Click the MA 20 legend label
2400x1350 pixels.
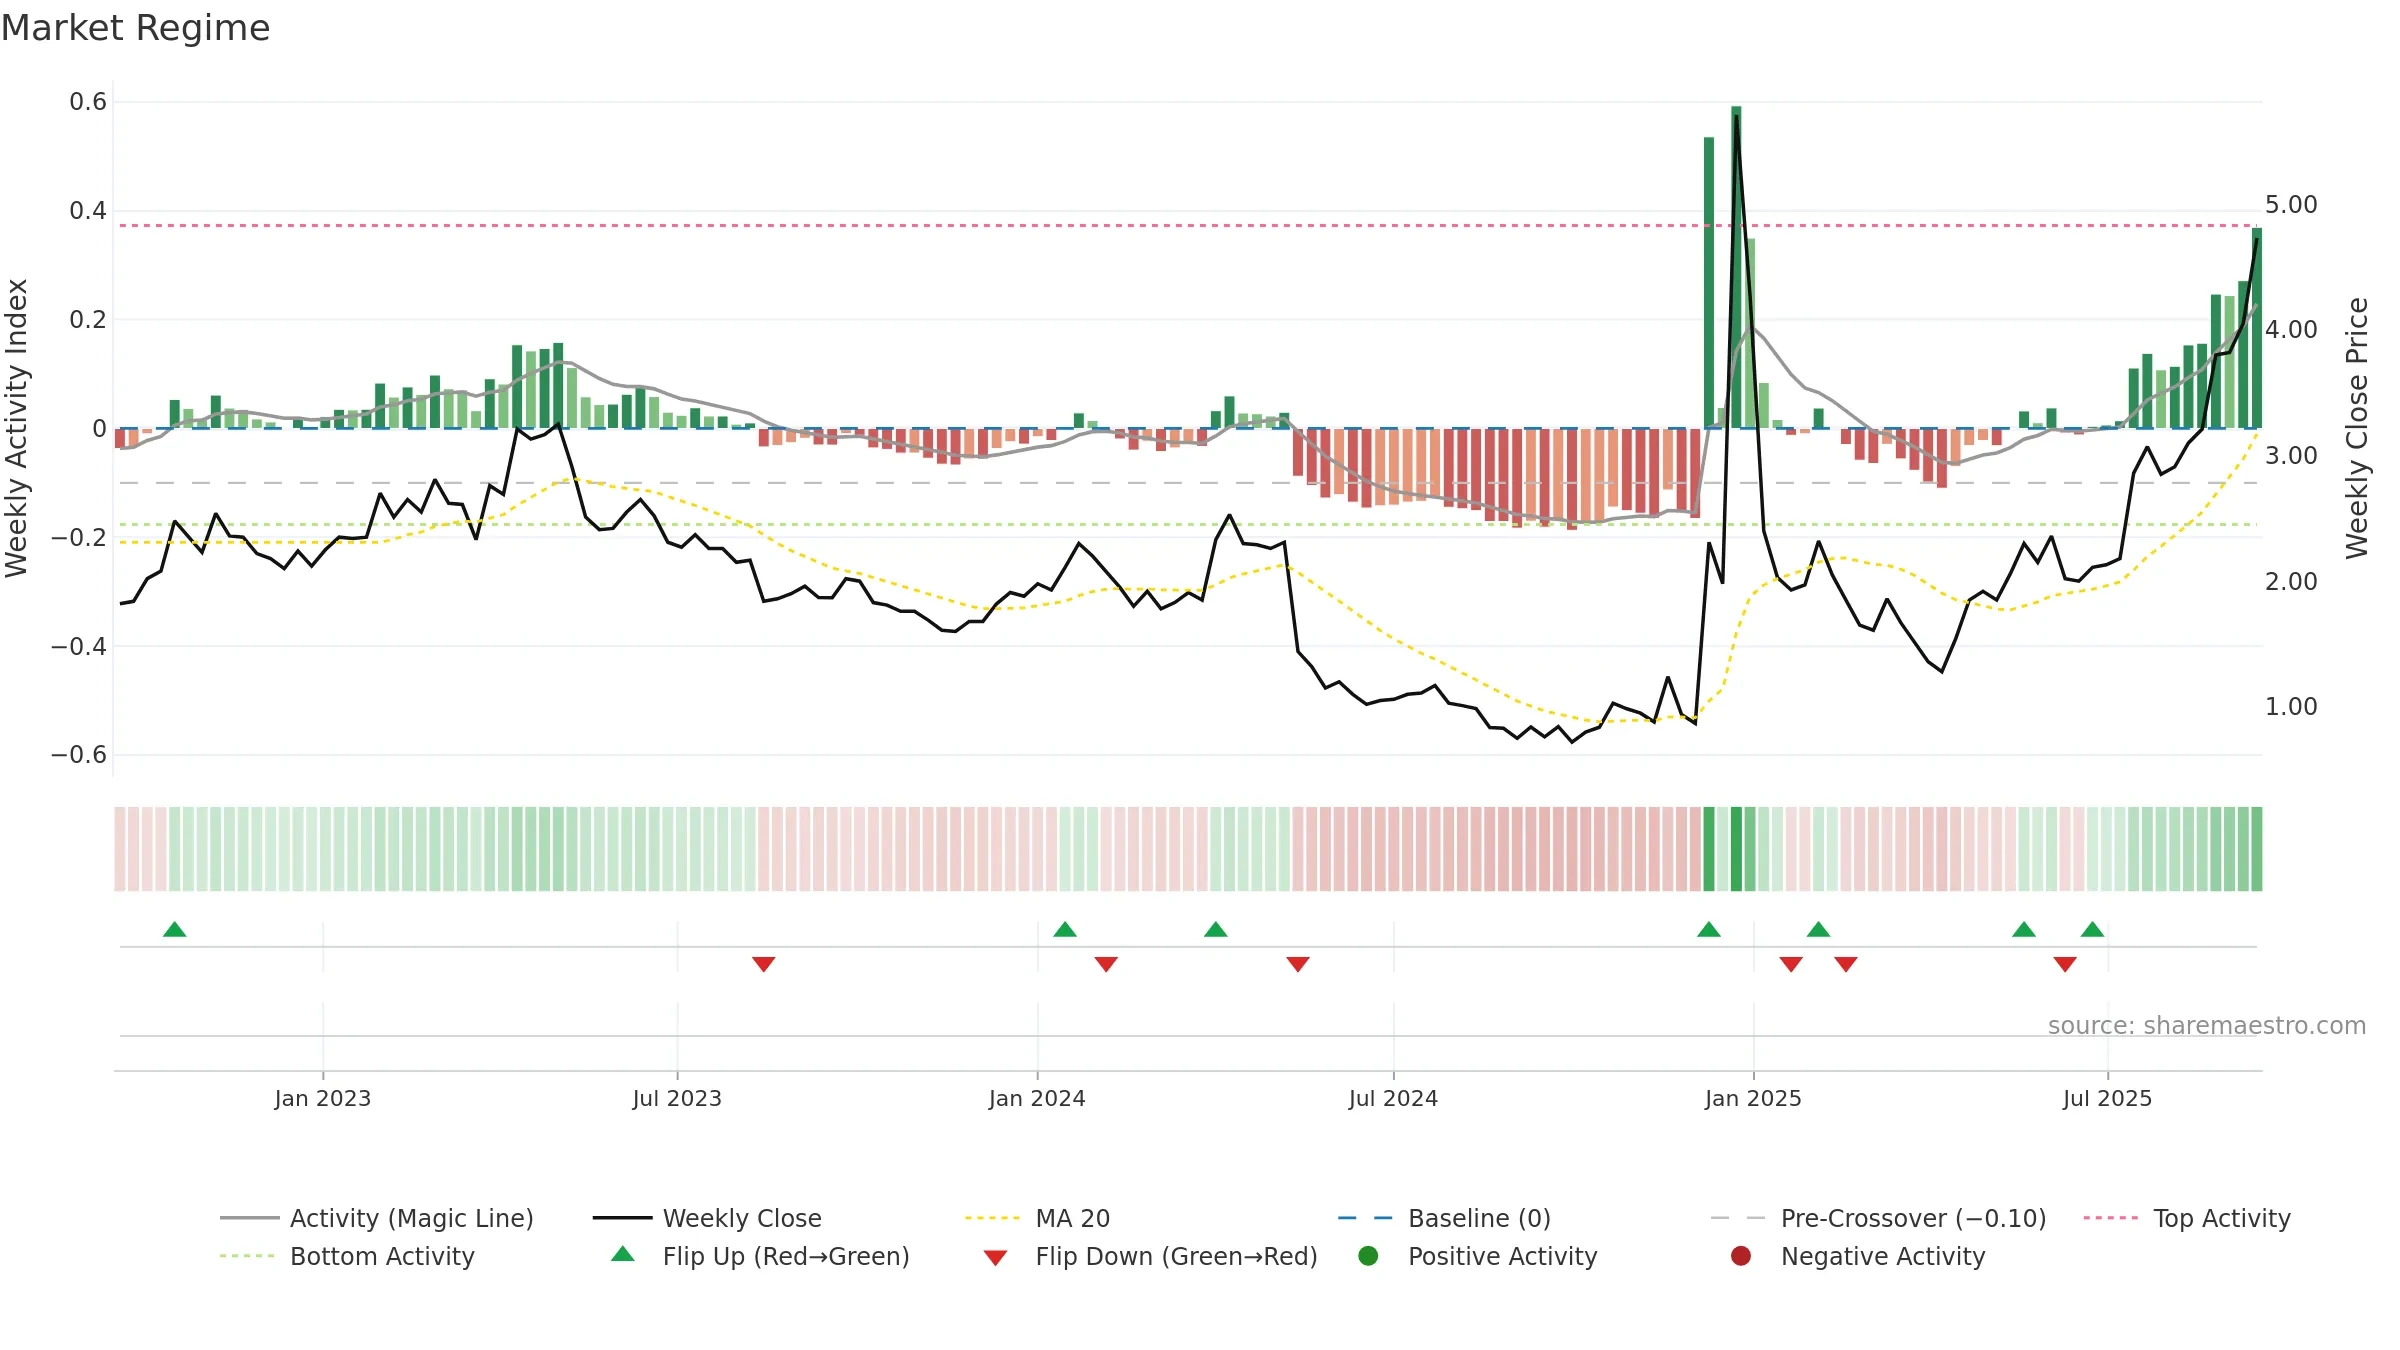1072,1218
